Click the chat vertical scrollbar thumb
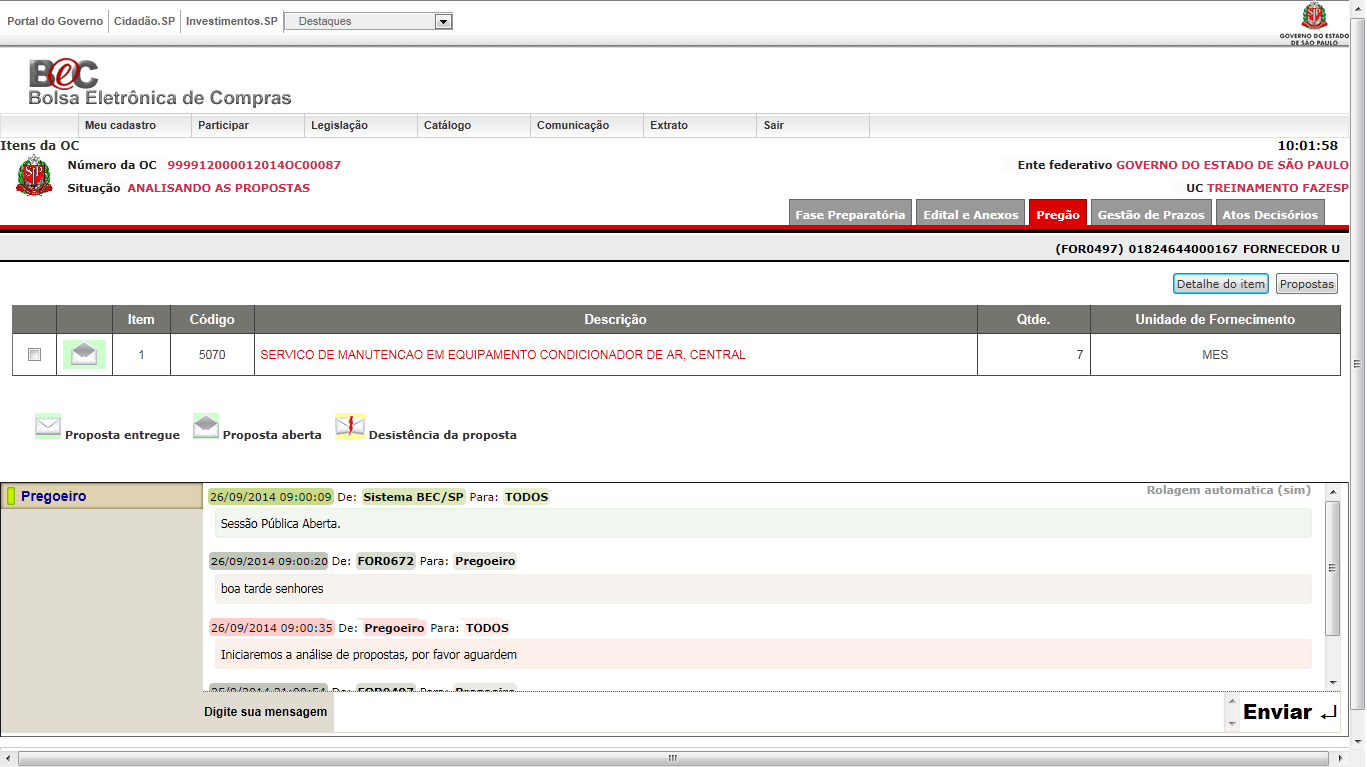Viewport: 1367px width, 767px height. click(x=1332, y=568)
